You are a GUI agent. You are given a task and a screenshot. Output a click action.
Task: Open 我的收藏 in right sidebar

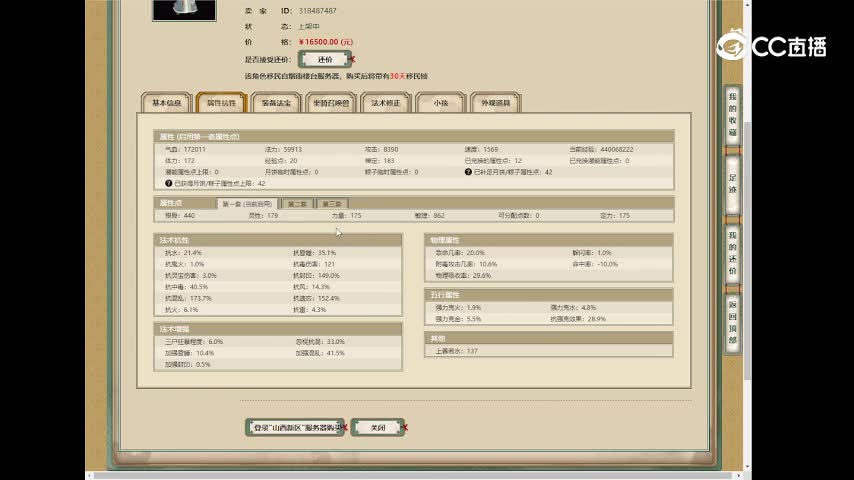pos(733,114)
